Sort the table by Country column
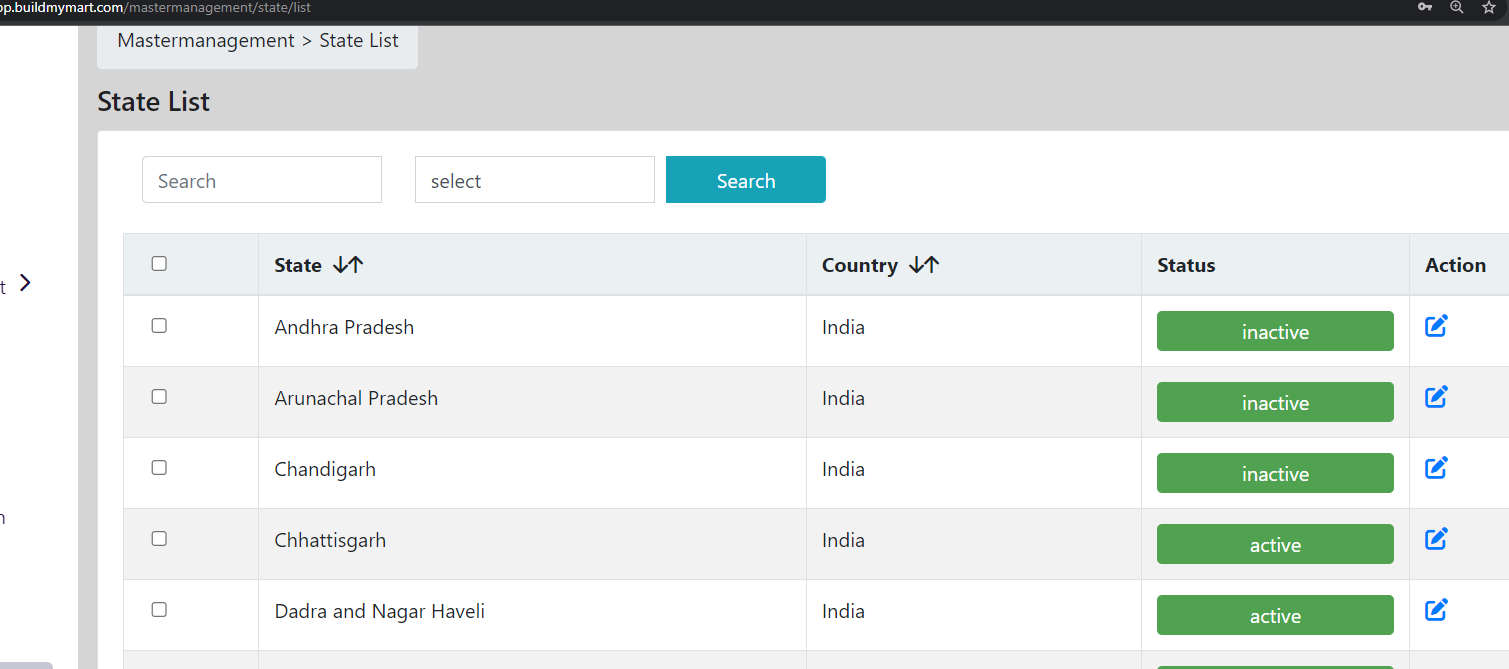Screen dimensions: 1509x669 pyautogui.click(x=924, y=265)
